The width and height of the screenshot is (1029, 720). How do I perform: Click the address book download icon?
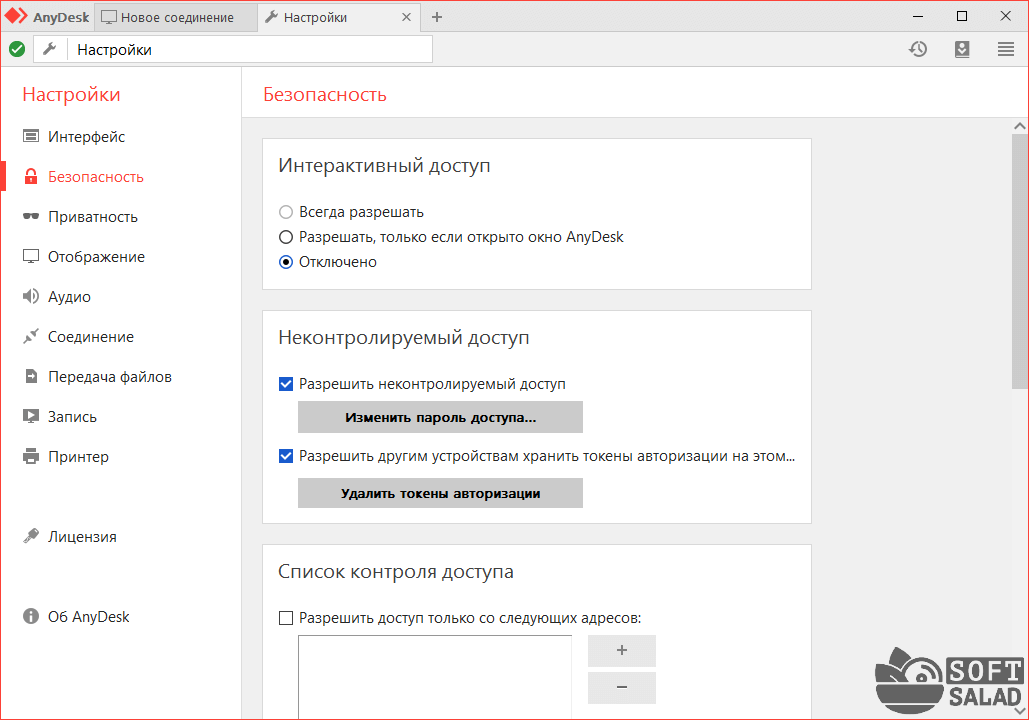click(962, 49)
